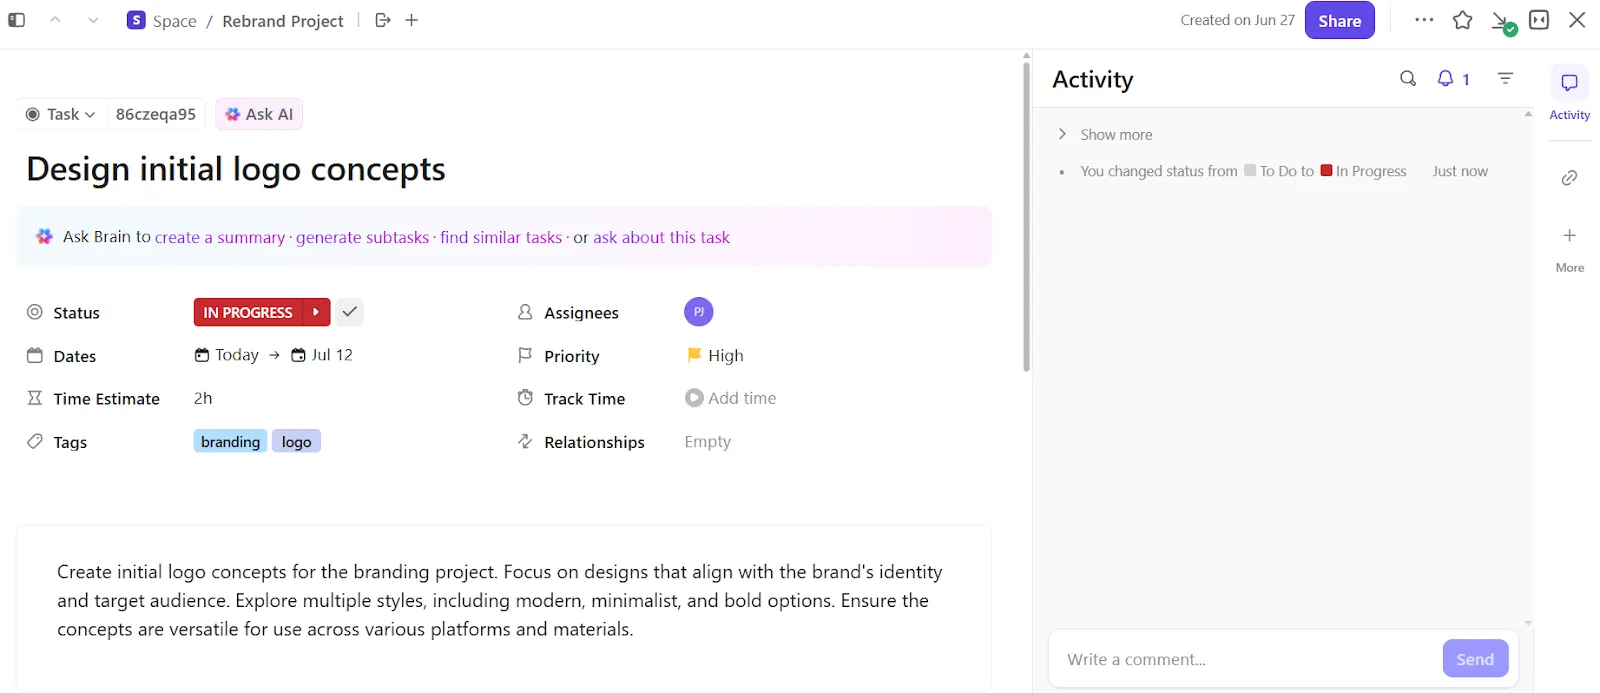Add new item with plus beside breadcrumb
Viewport: 1600px width, 693px height.
point(412,20)
